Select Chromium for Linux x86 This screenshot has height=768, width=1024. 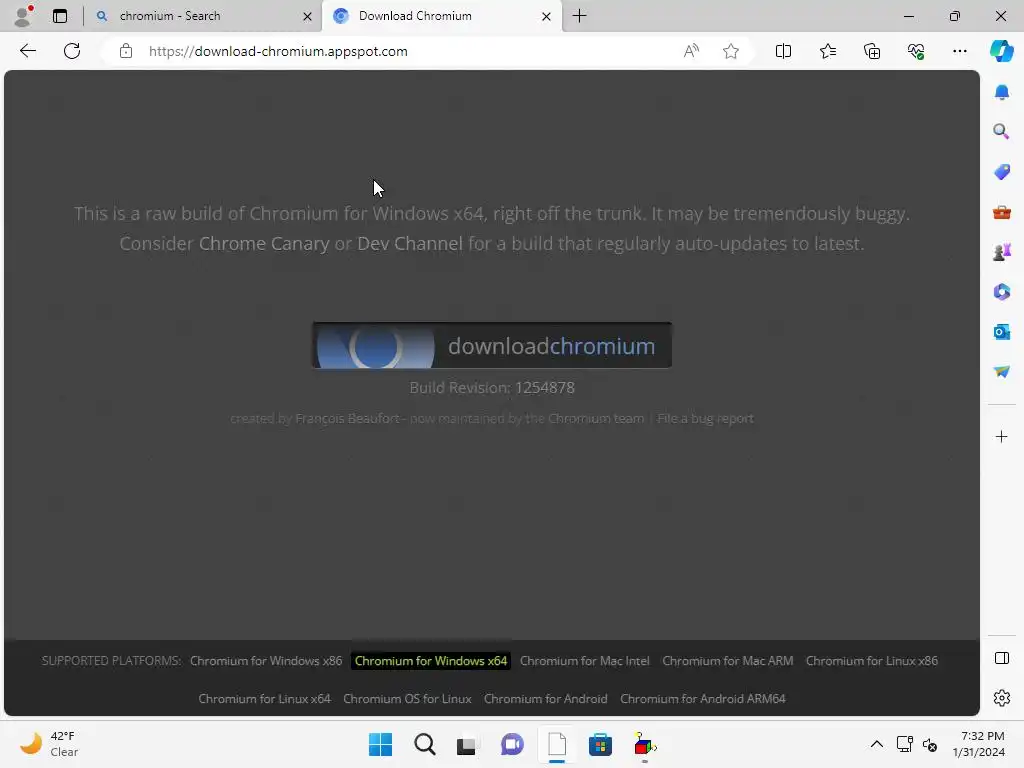click(x=872, y=661)
